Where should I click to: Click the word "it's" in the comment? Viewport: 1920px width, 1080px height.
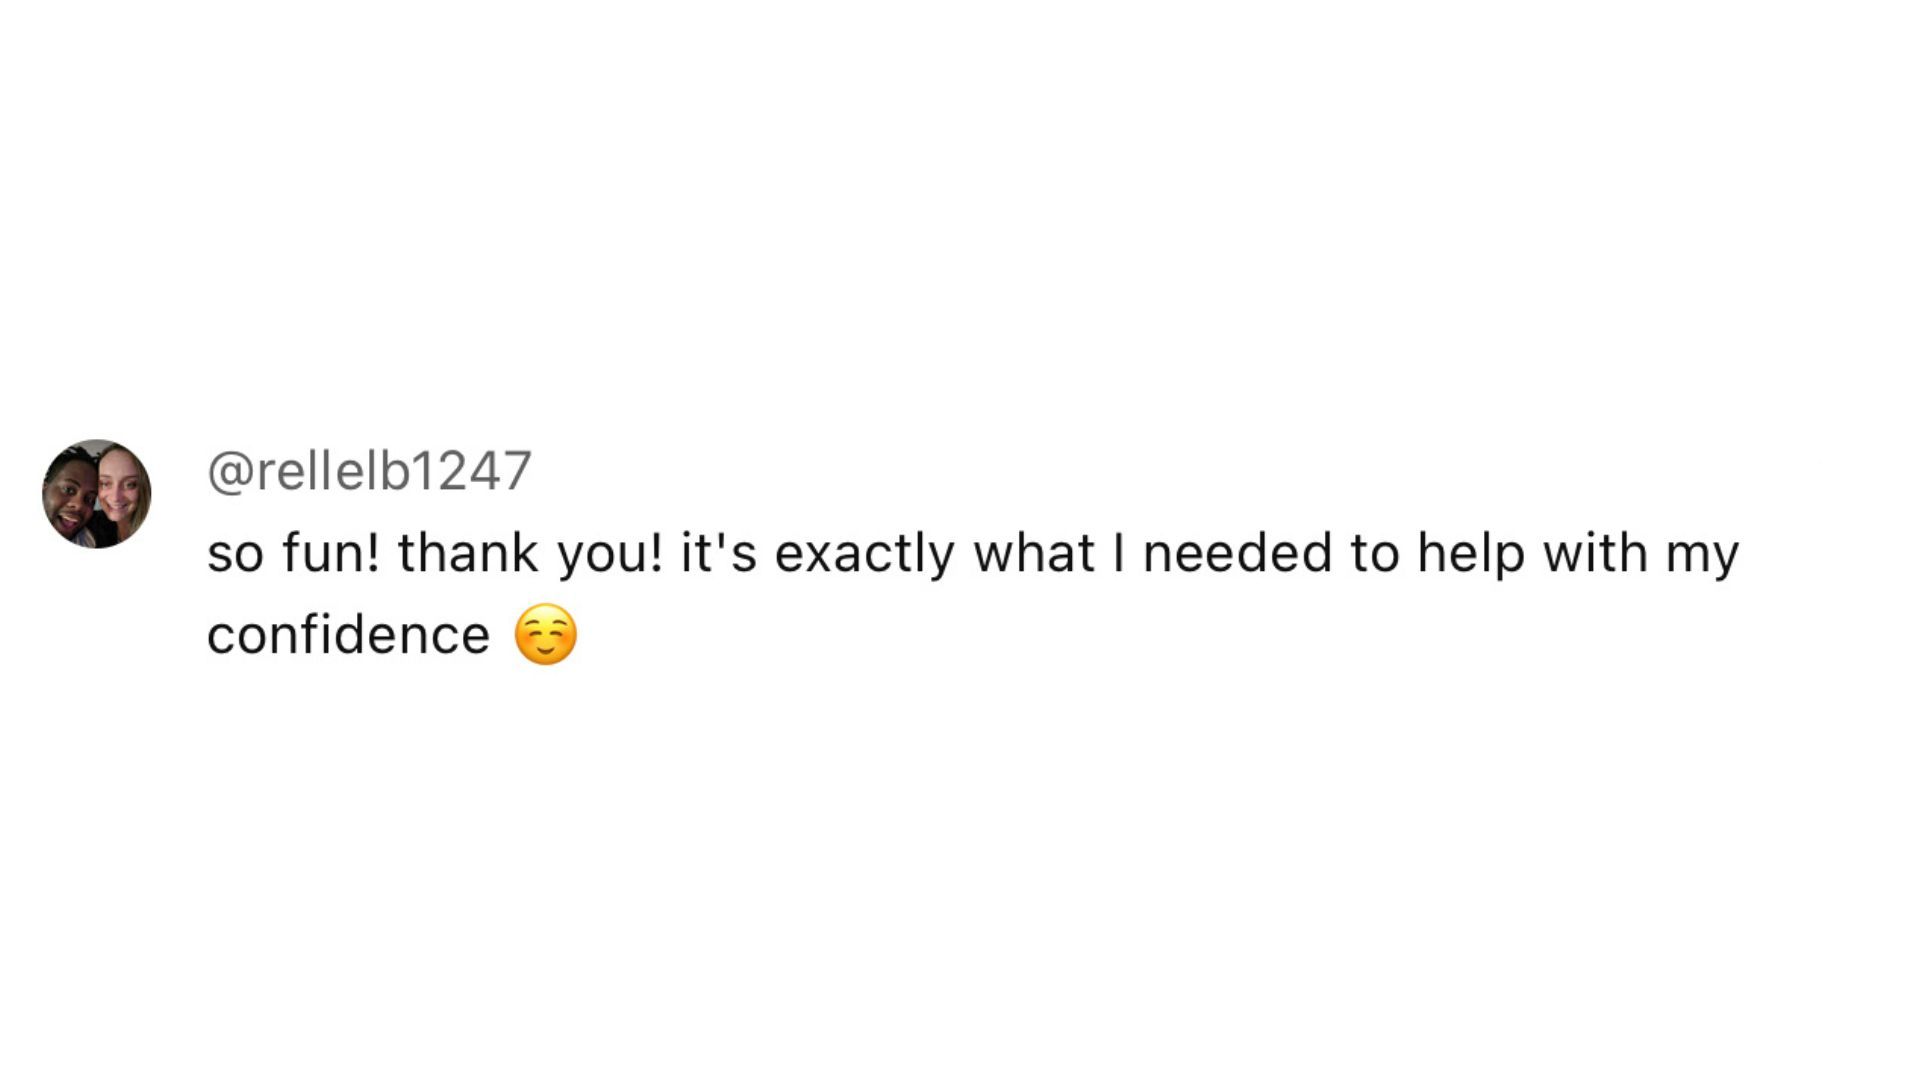pyautogui.click(x=719, y=553)
